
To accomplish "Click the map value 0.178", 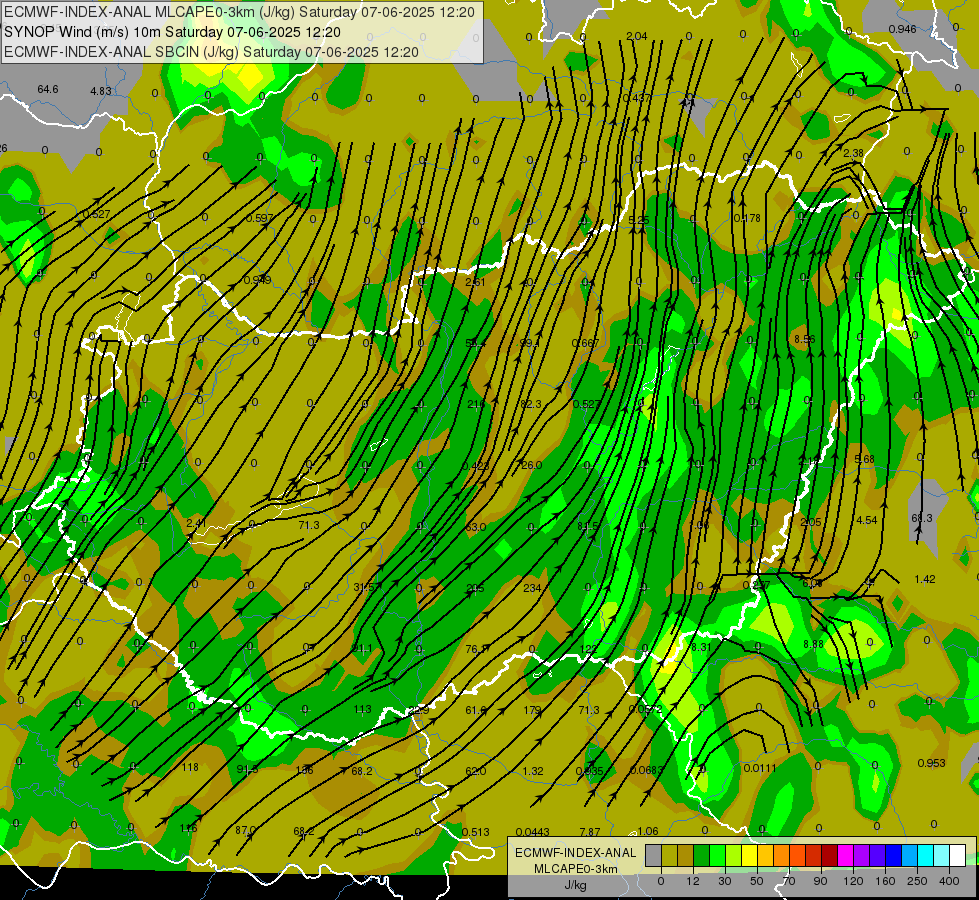I will [747, 218].
